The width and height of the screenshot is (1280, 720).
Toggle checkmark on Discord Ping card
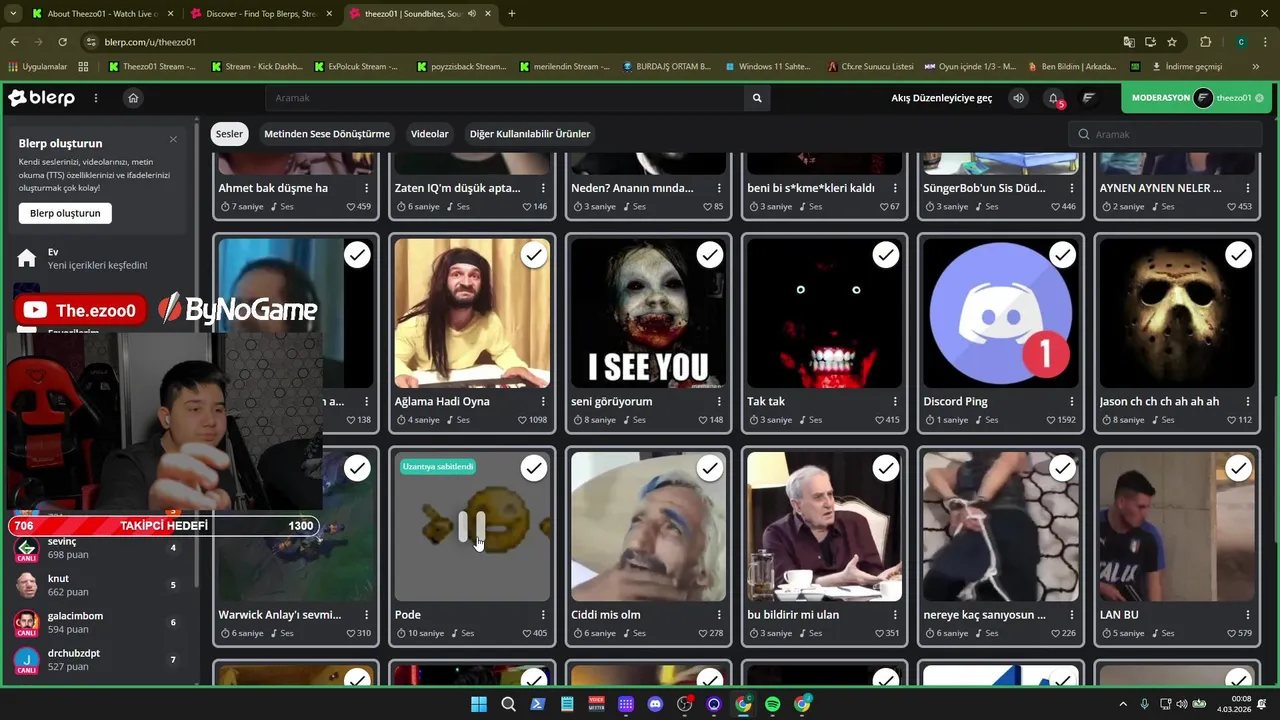[1062, 255]
